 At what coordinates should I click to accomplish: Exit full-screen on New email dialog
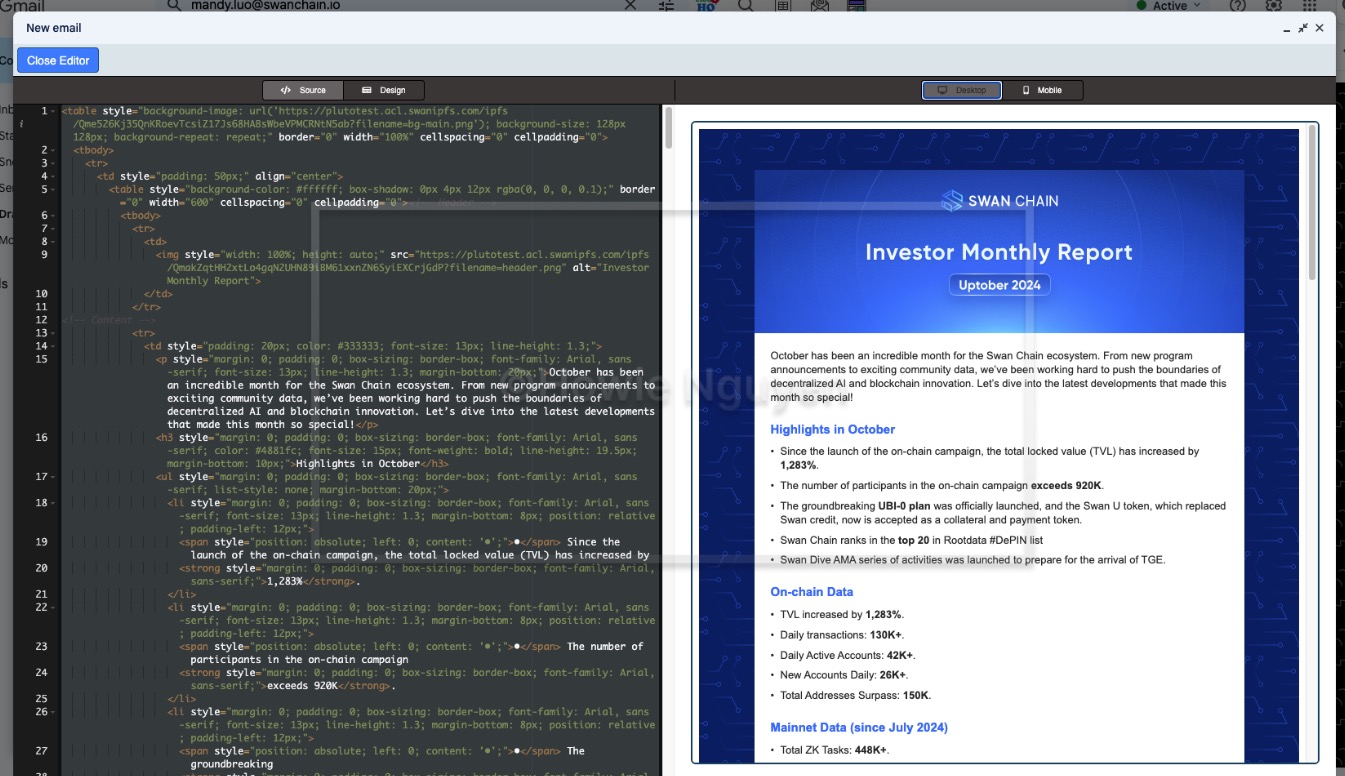click(1303, 28)
